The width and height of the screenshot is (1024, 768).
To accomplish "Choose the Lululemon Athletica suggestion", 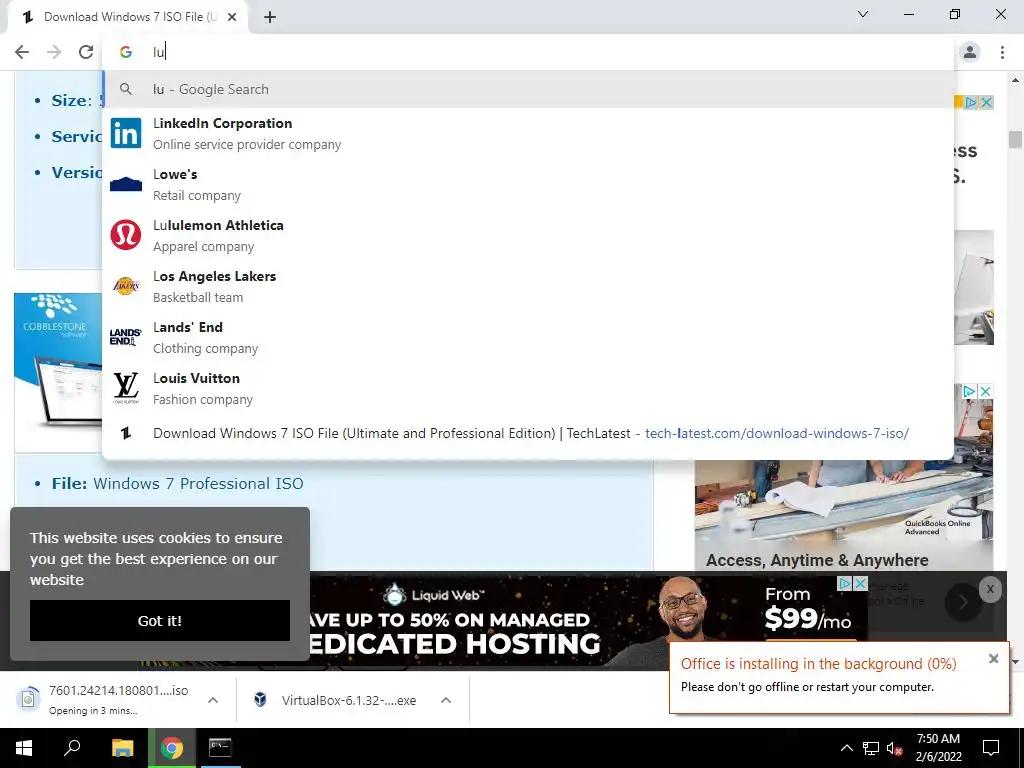I will (528, 235).
